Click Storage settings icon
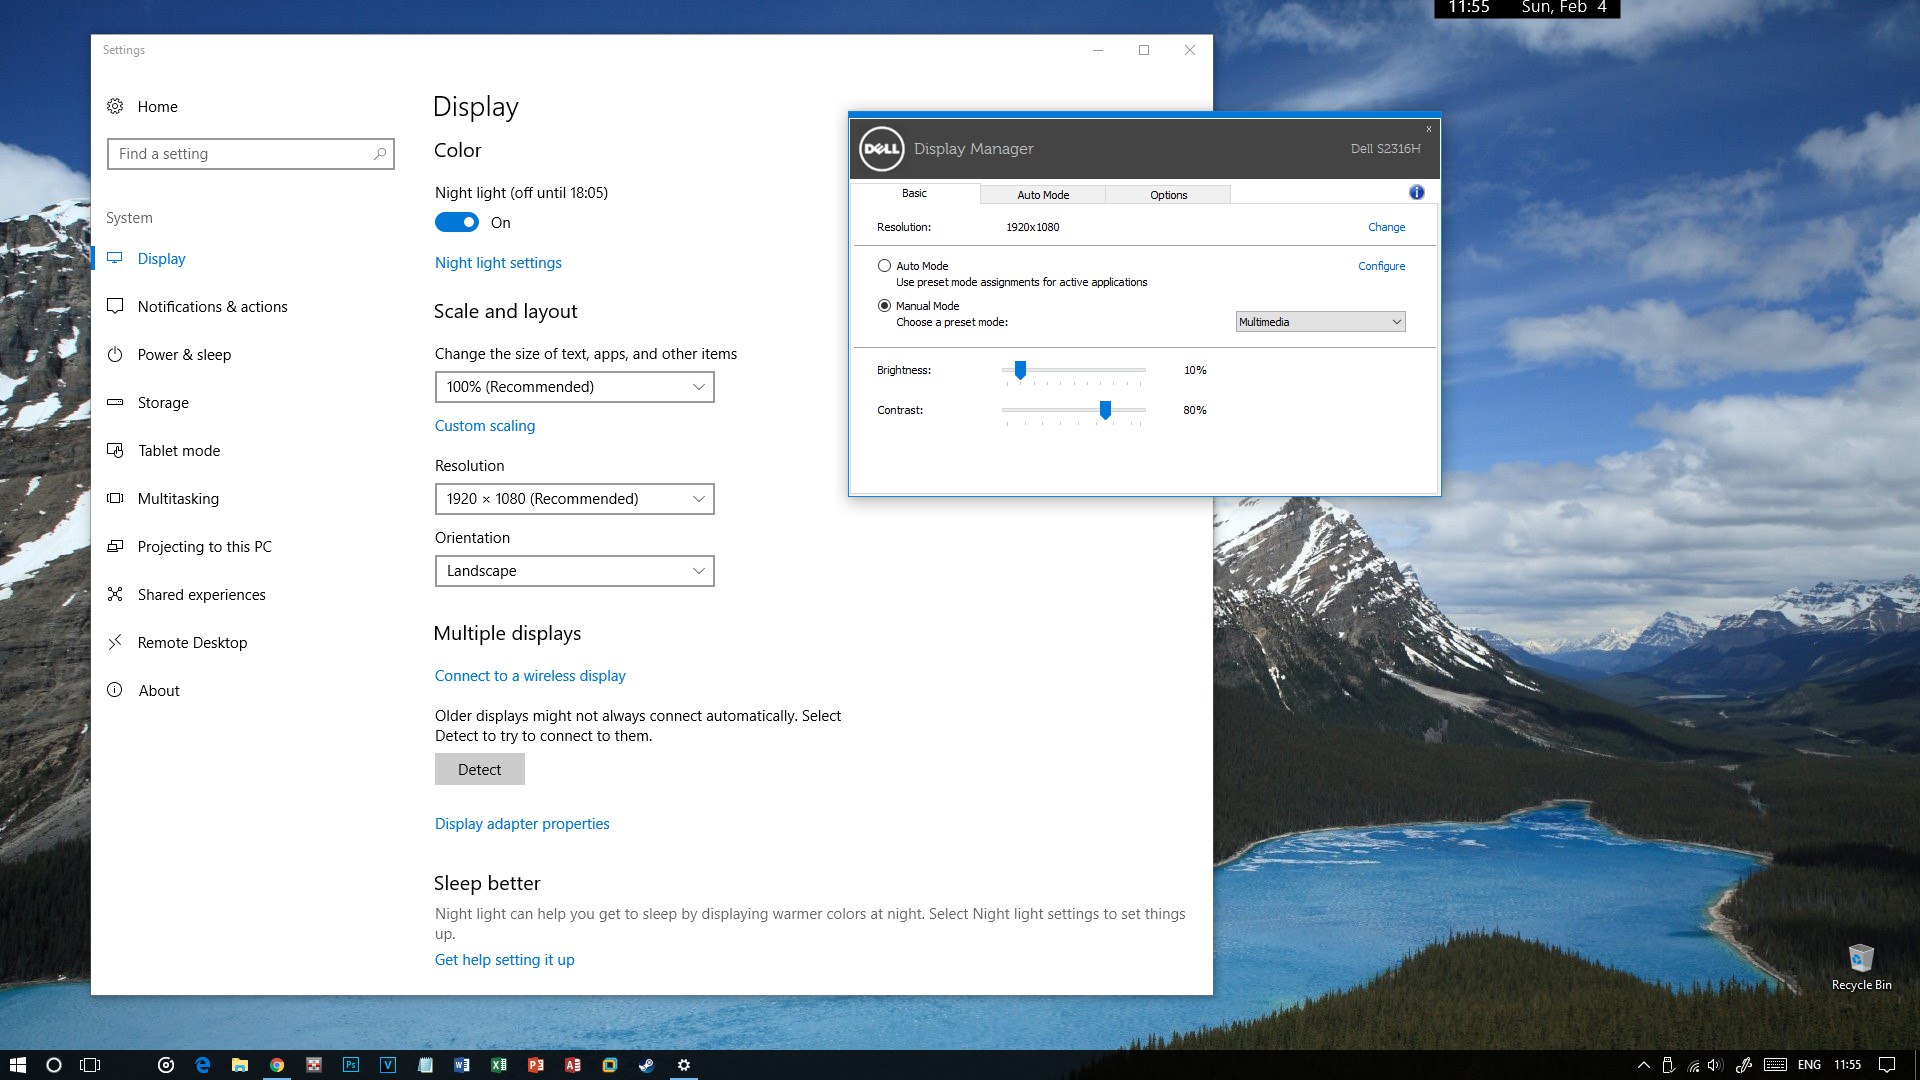This screenshot has width=1920, height=1080. pos(115,402)
